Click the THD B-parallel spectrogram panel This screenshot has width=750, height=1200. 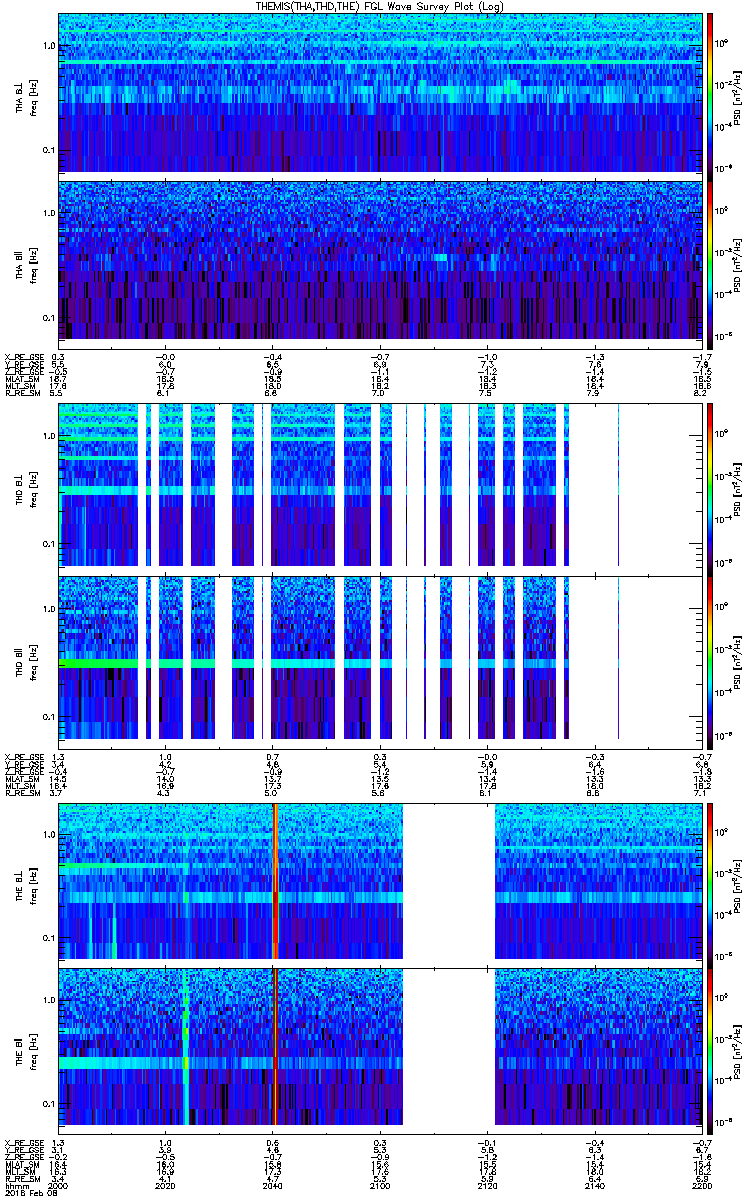[x=380, y=660]
